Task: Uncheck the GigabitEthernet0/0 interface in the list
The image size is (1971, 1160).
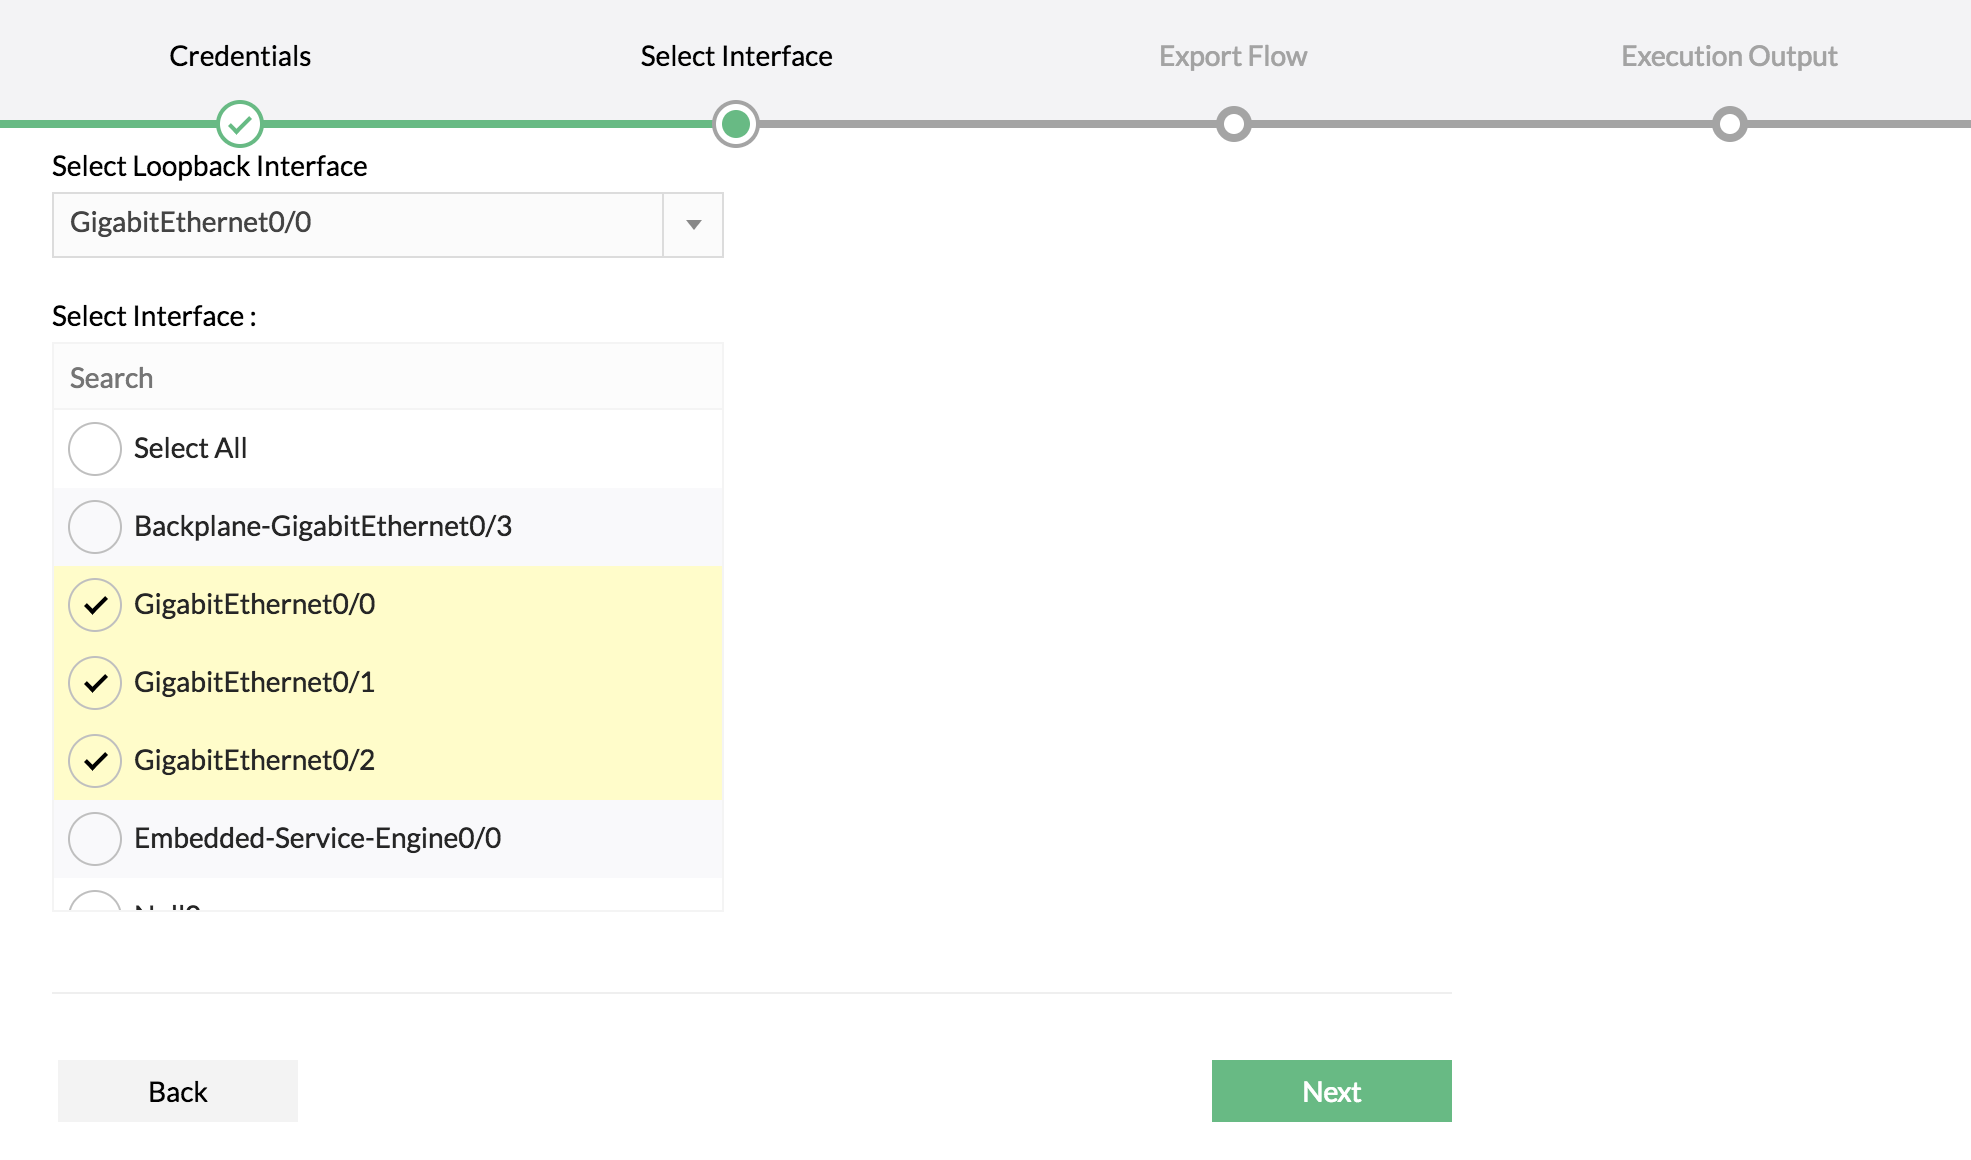Action: tap(95, 605)
